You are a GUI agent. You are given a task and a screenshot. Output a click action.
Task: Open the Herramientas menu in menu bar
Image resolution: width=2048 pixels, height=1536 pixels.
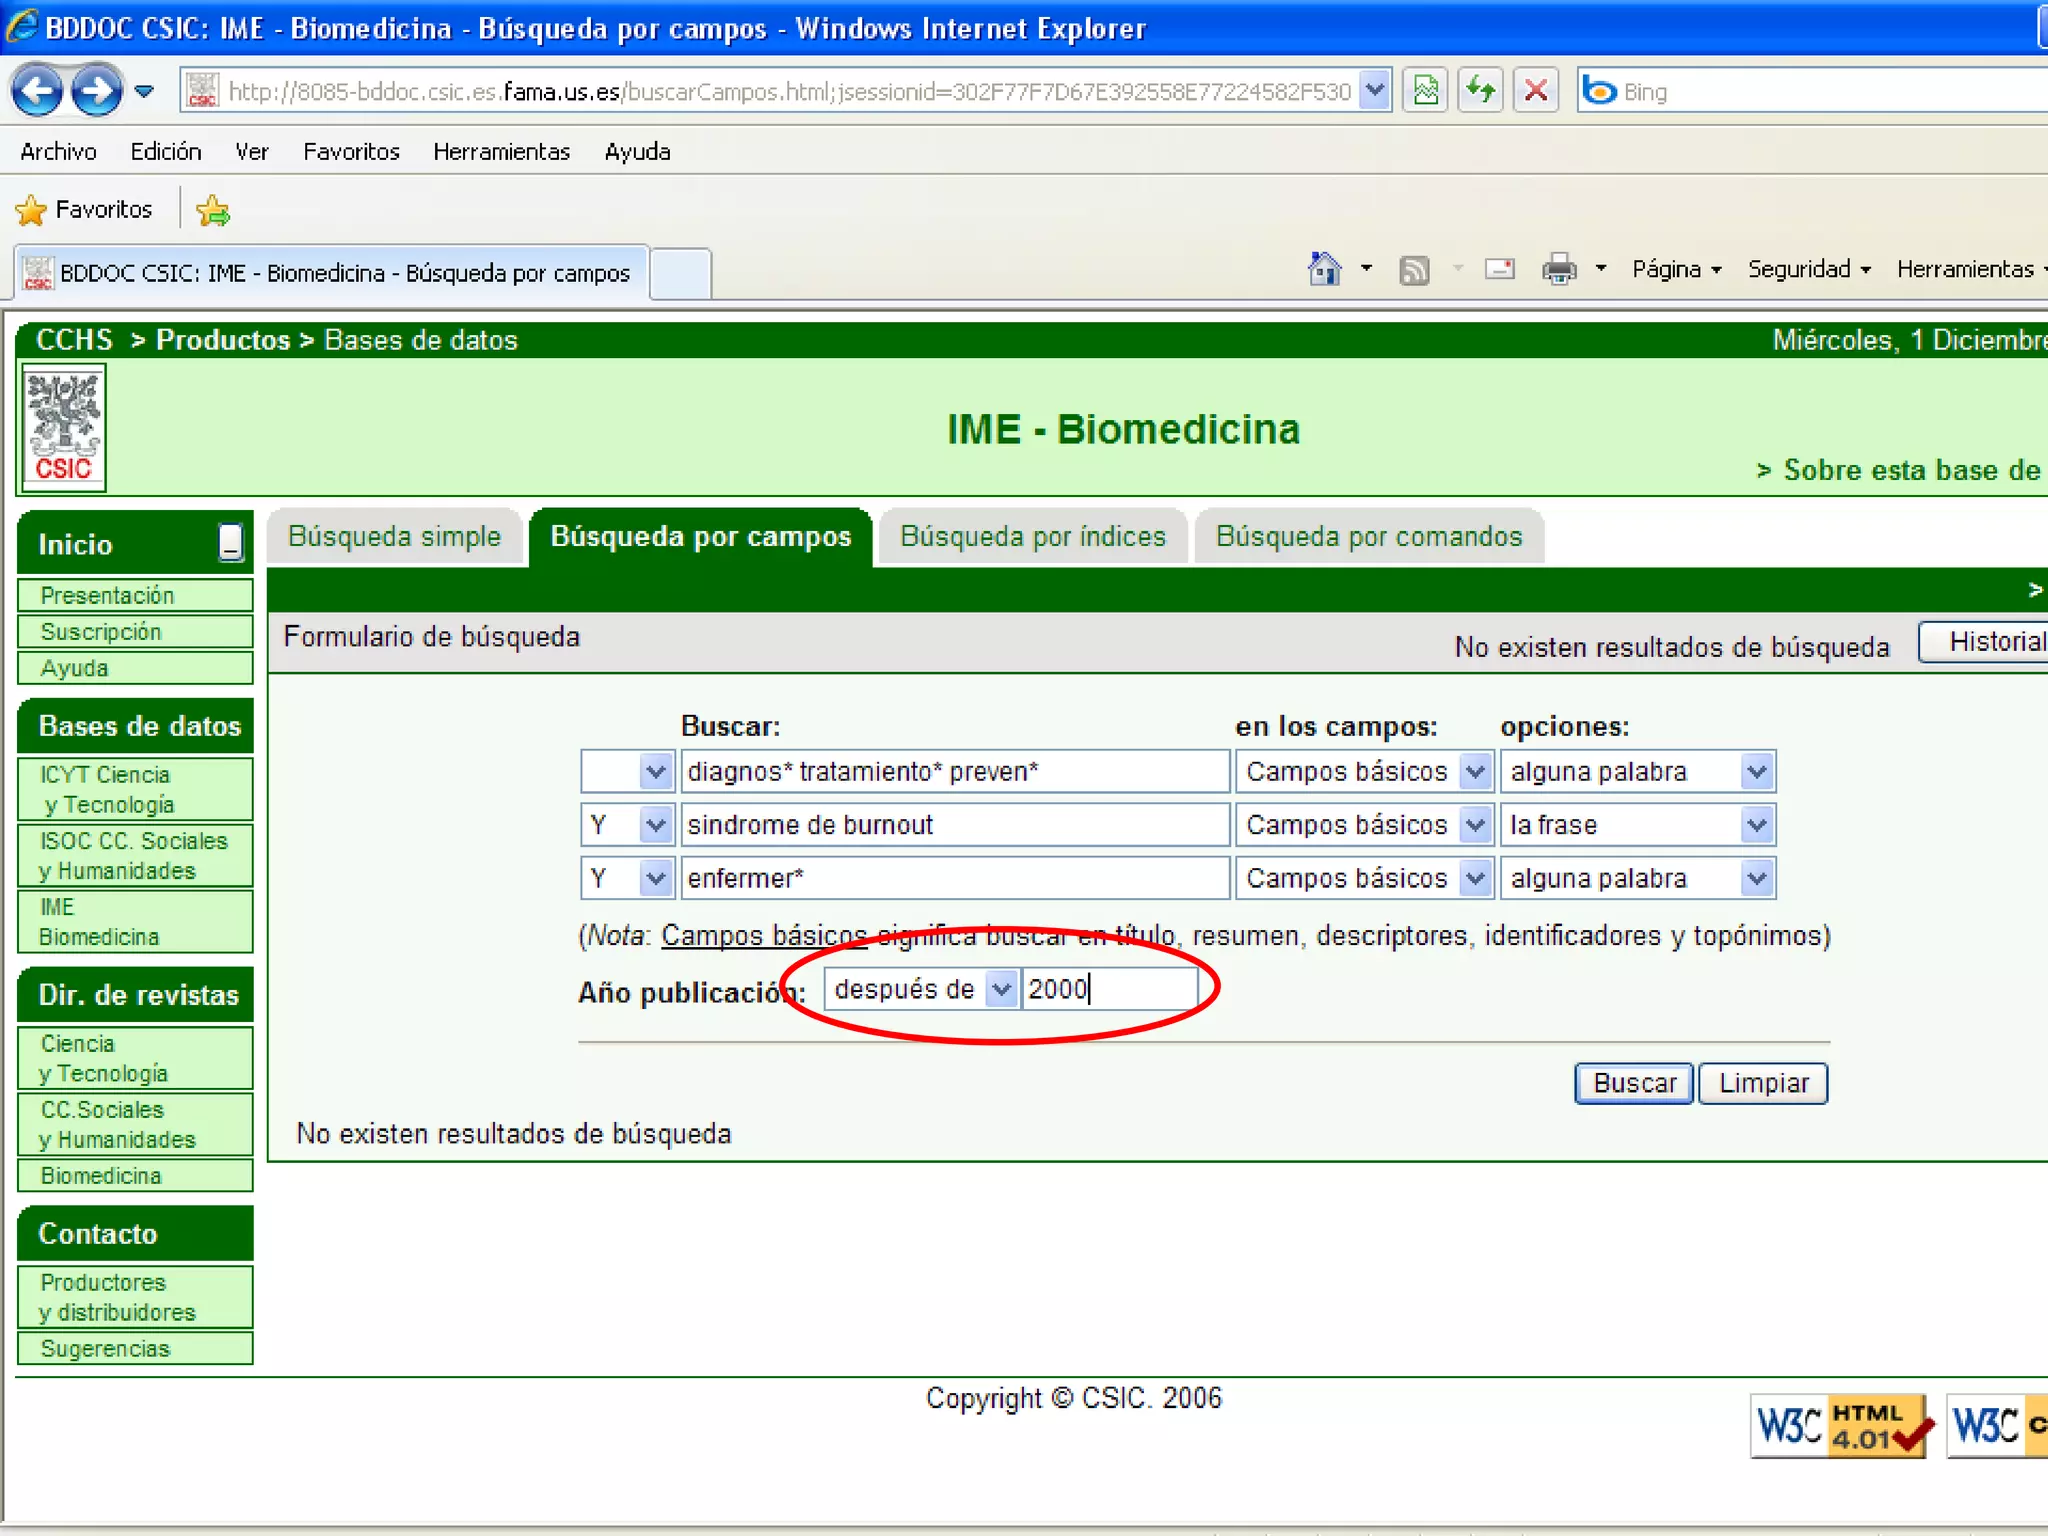click(501, 152)
